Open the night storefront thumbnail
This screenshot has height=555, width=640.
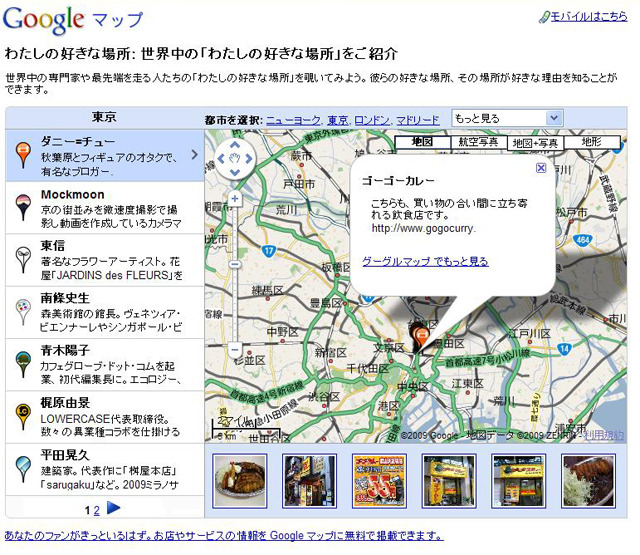click(309, 481)
